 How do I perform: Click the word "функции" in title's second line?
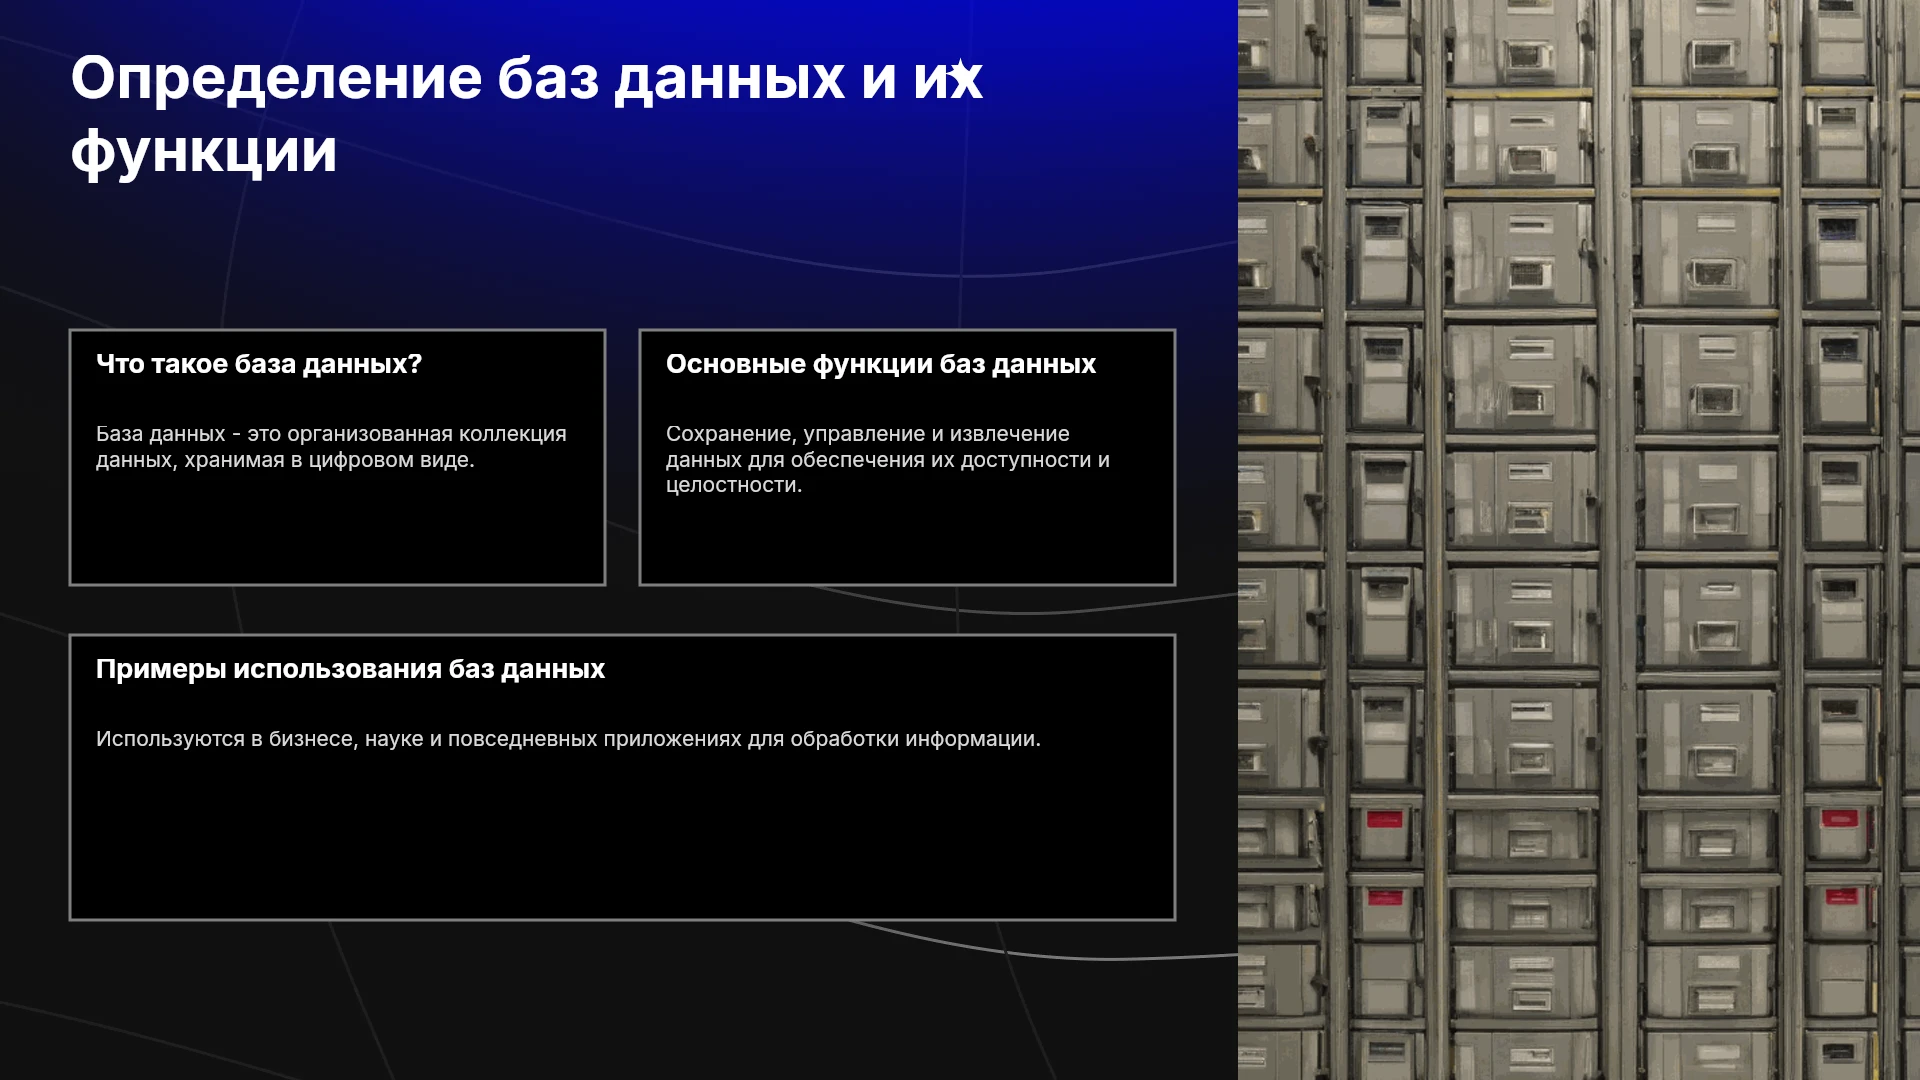(204, 152)
